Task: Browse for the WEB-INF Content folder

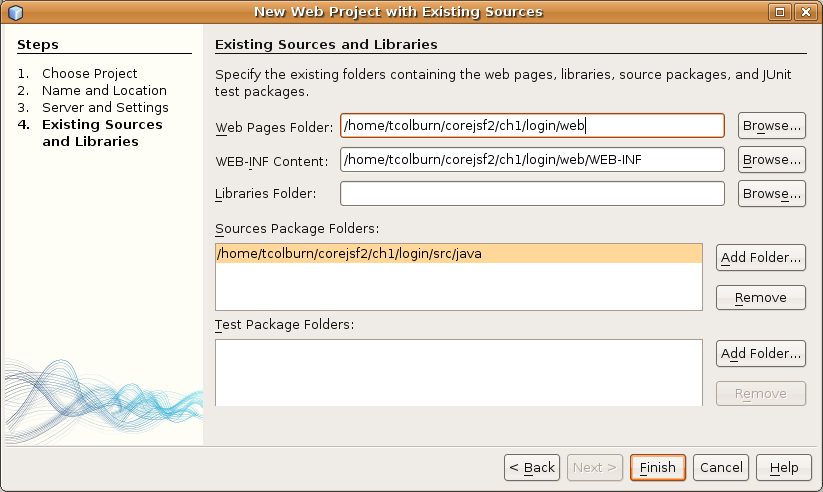Action: [772, 160]
